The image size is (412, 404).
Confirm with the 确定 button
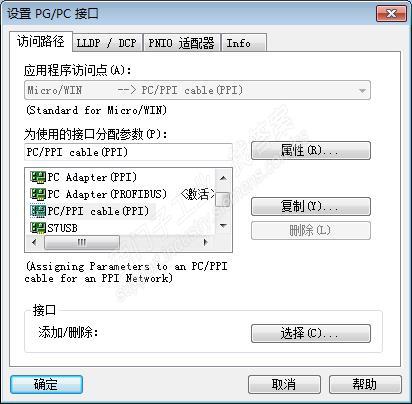(x=46, y=384)
